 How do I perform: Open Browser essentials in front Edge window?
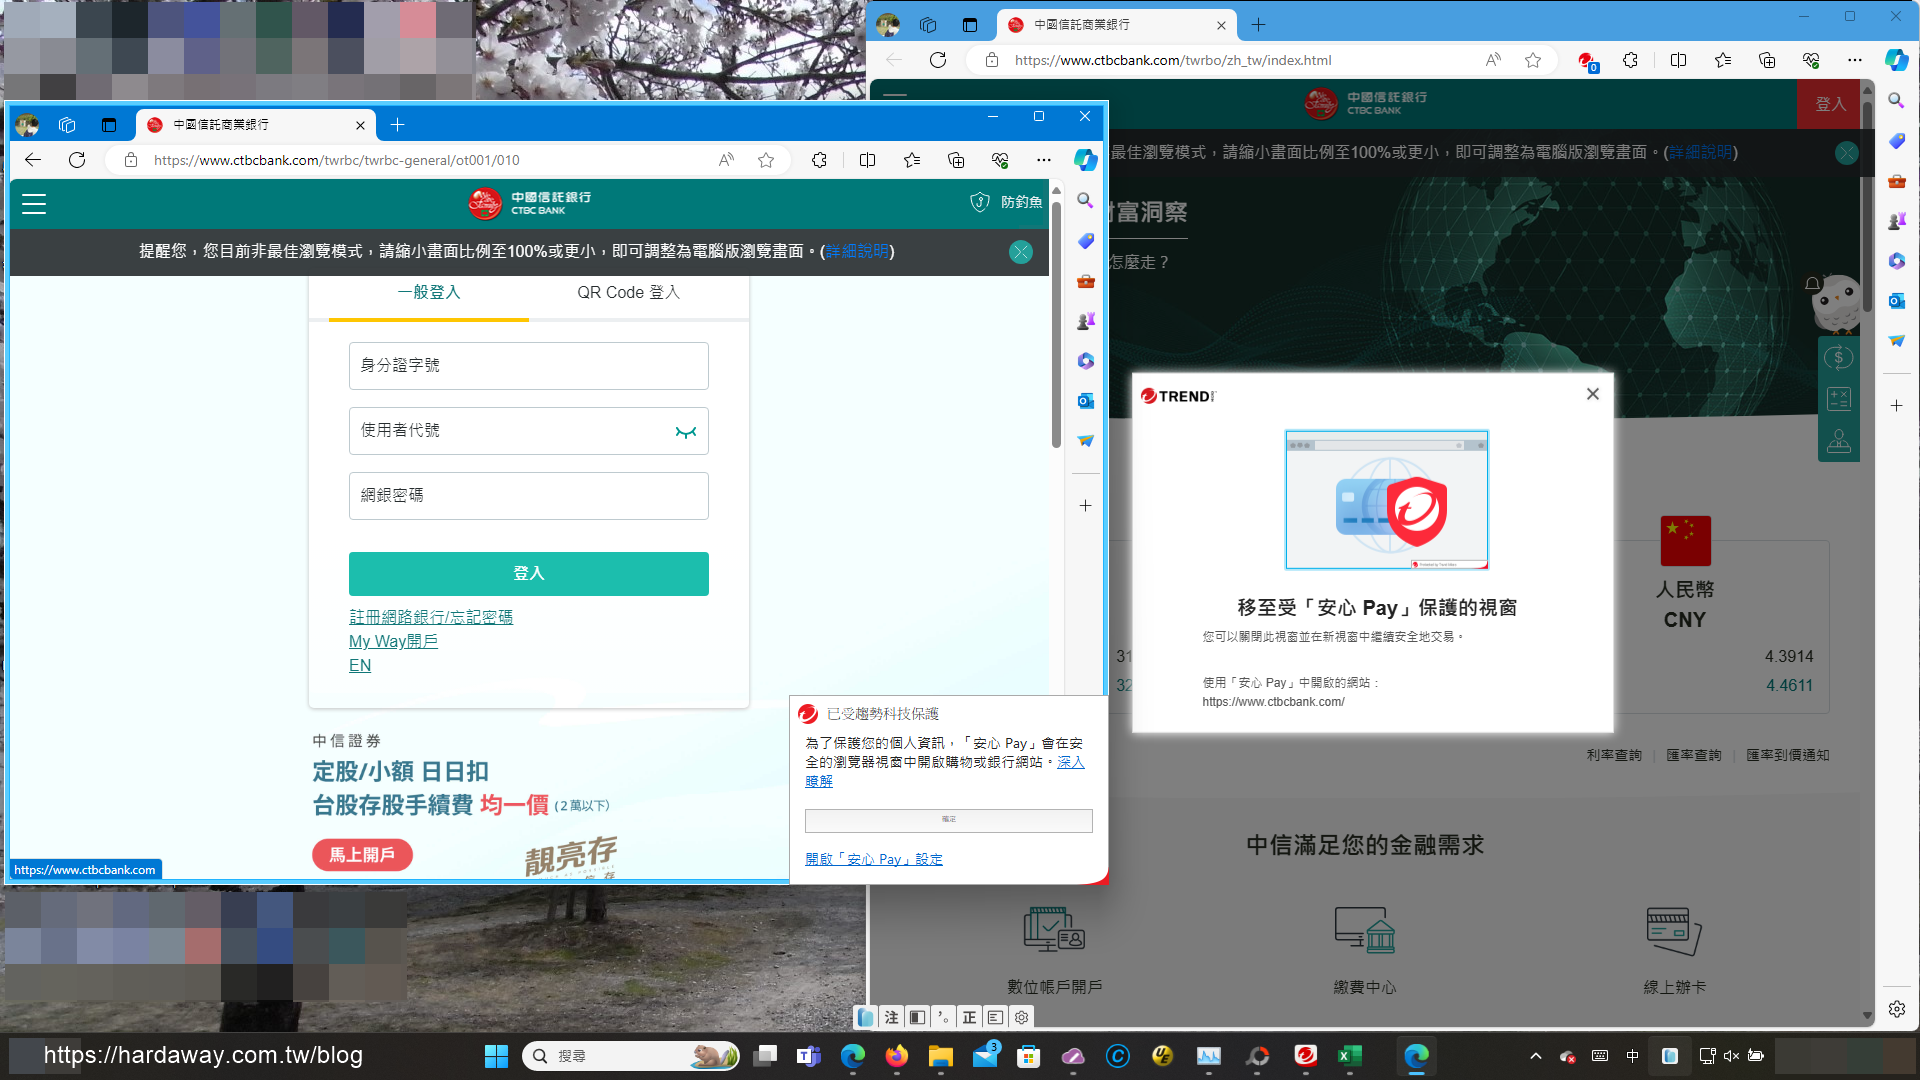click(x=999, y=160)
